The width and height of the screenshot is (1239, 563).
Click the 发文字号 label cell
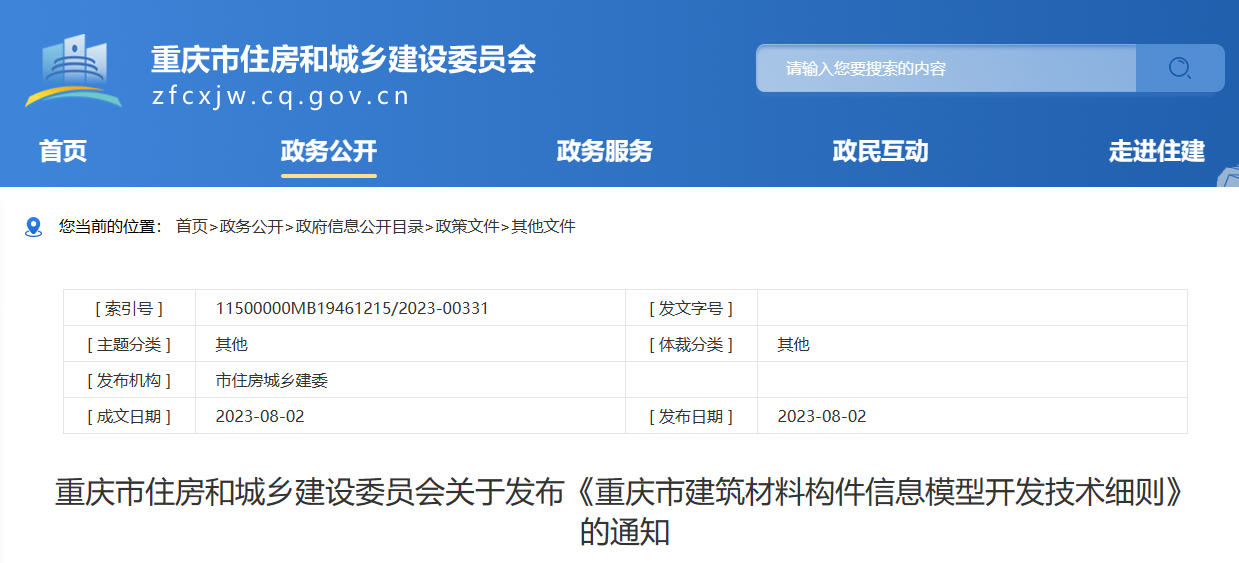(691, 308)
